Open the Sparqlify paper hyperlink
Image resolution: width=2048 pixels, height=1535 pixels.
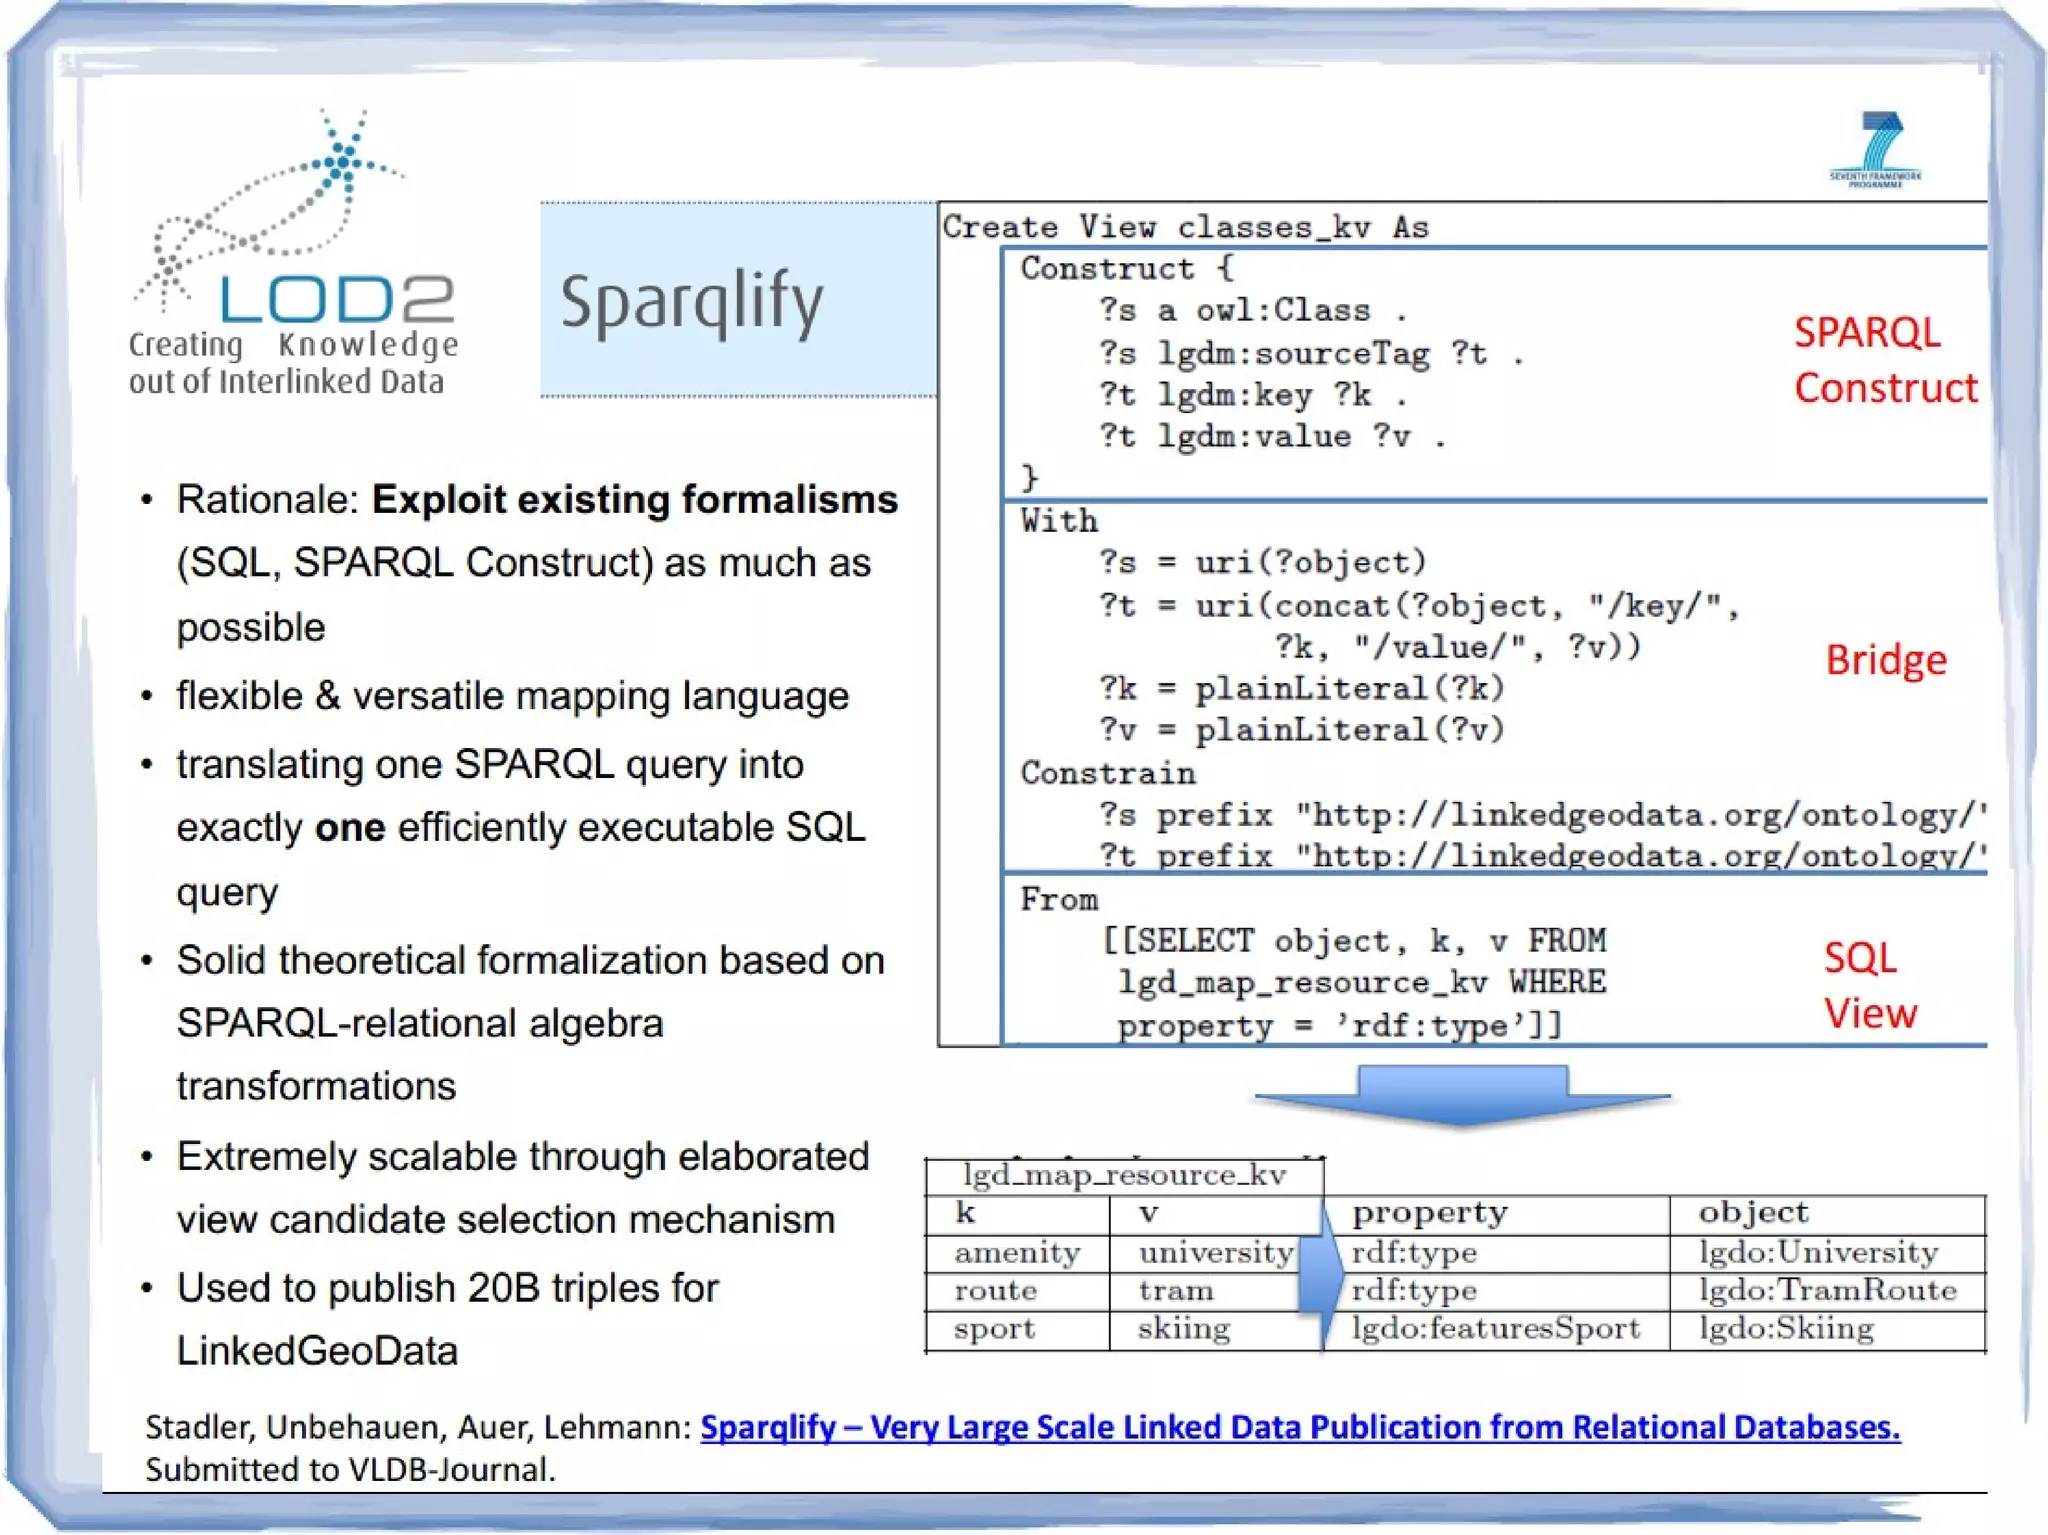coord(1299,1427)
